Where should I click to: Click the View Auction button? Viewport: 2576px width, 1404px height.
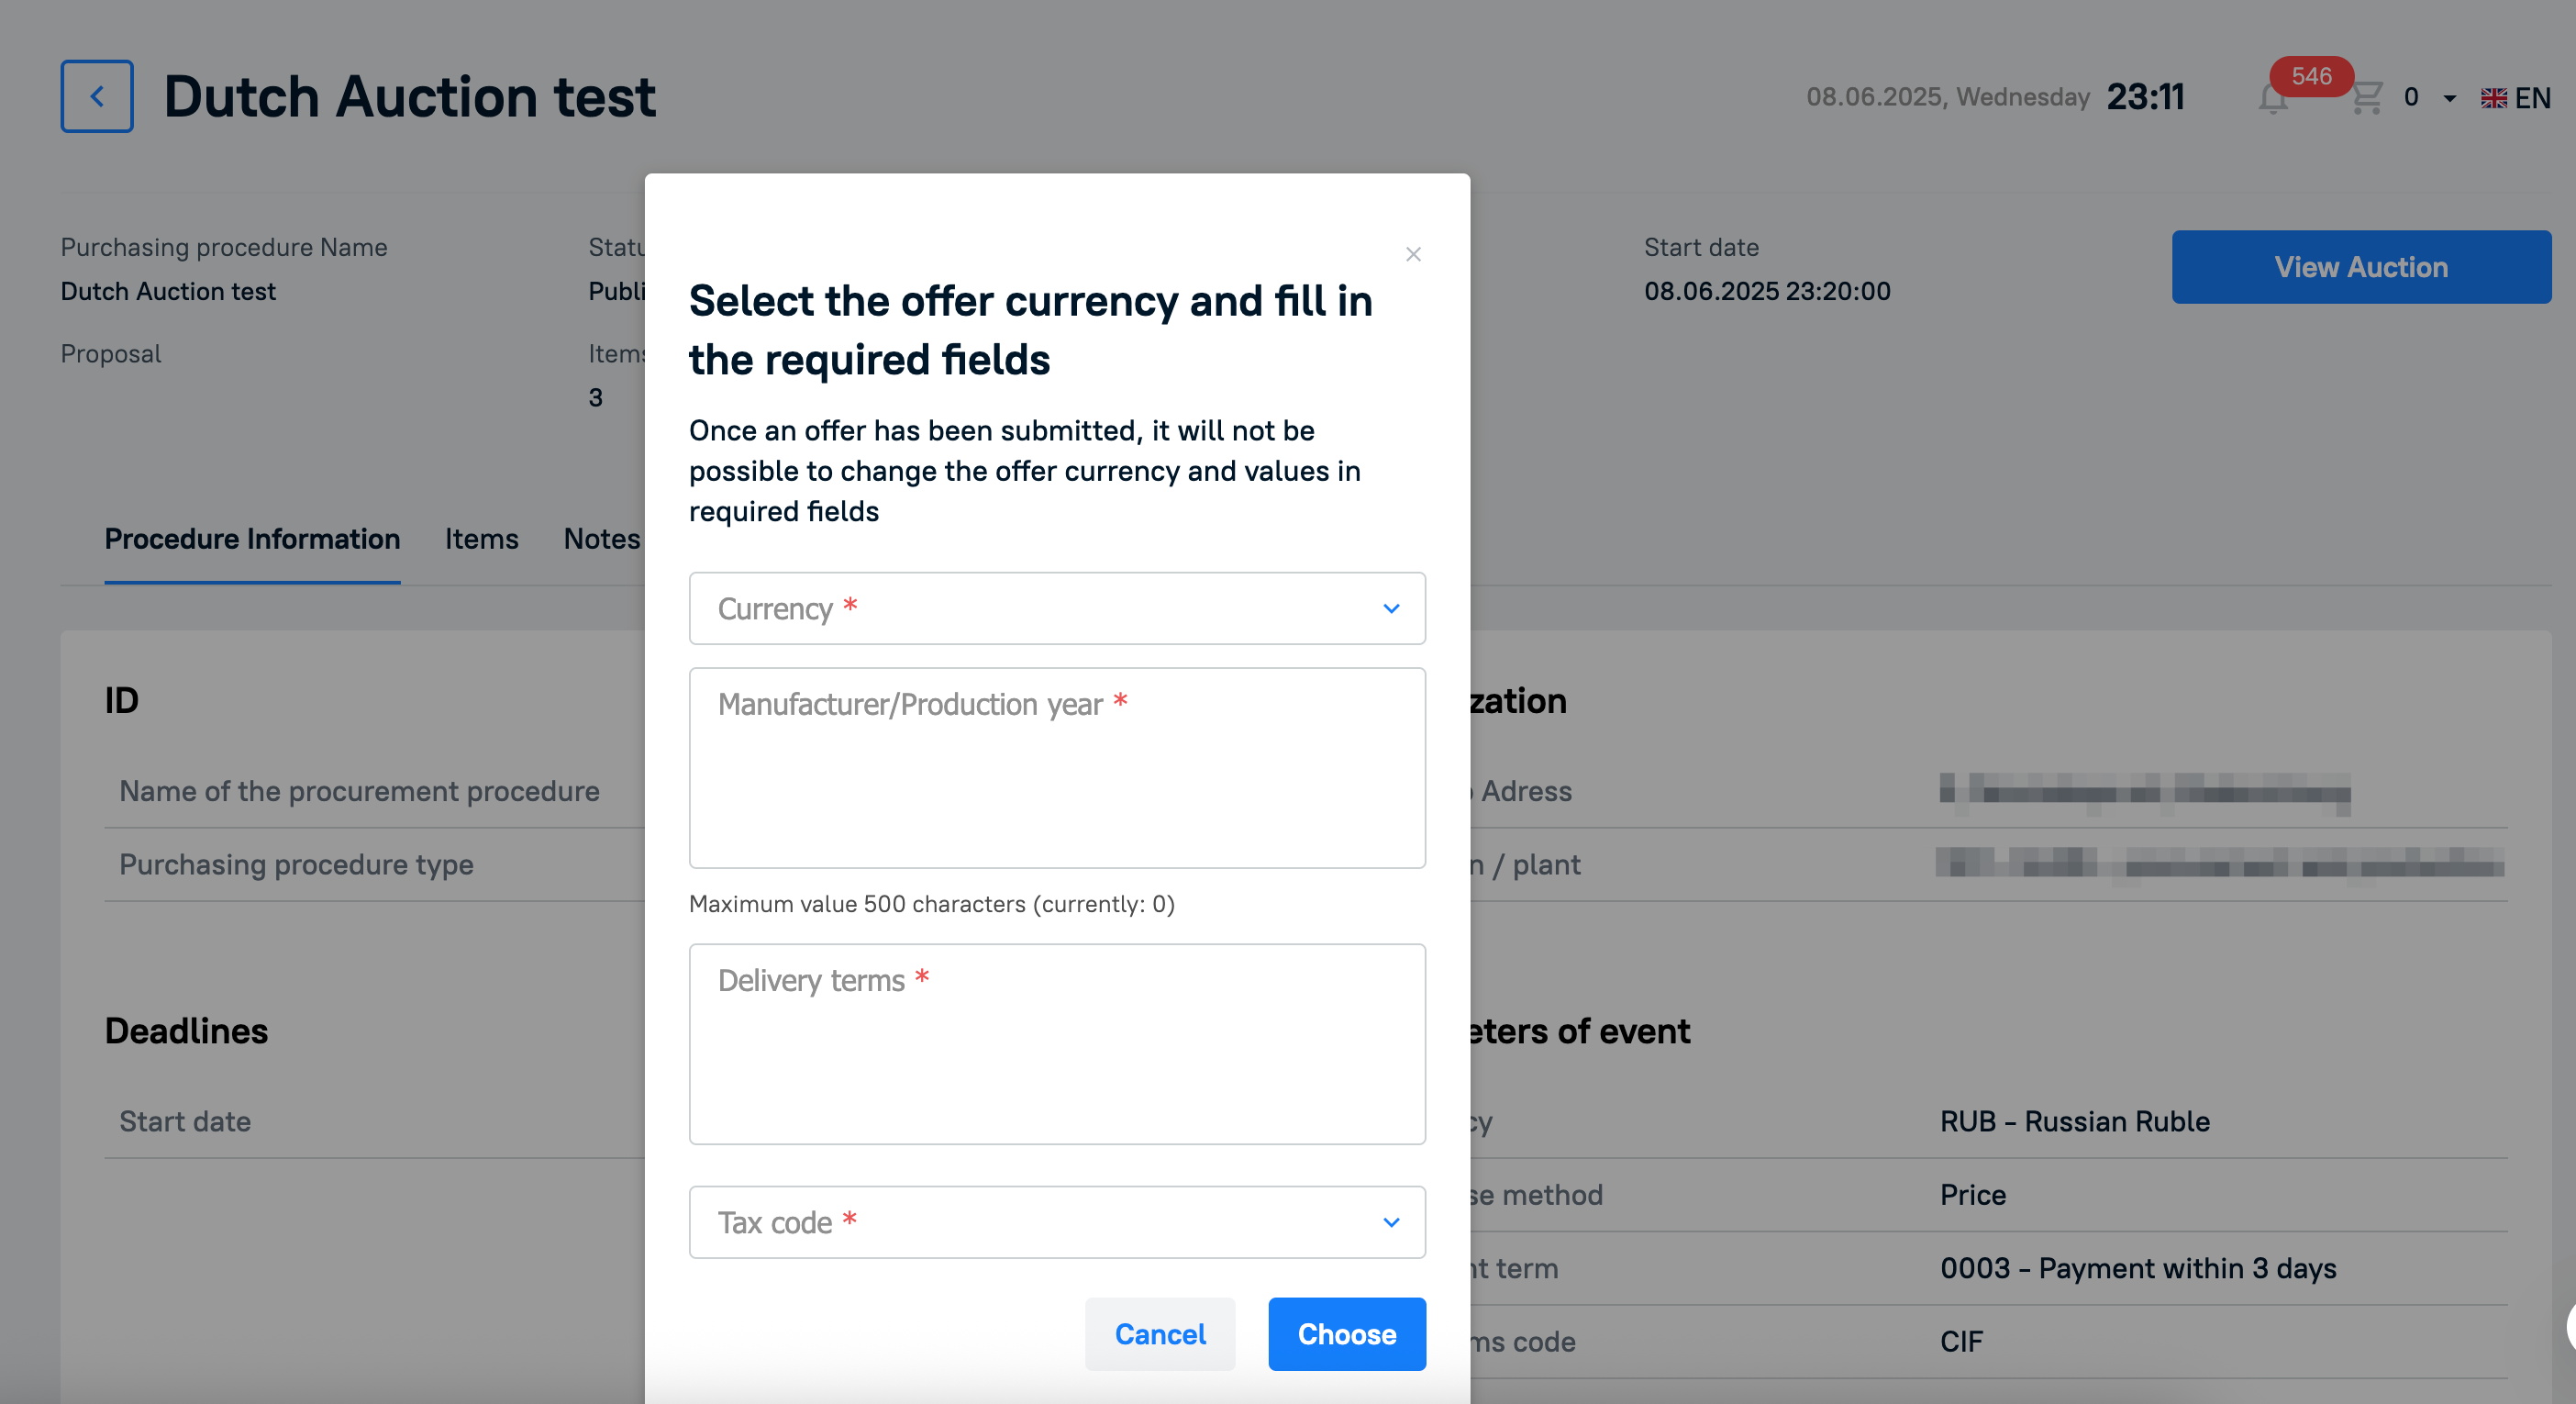pos(2361,267)
